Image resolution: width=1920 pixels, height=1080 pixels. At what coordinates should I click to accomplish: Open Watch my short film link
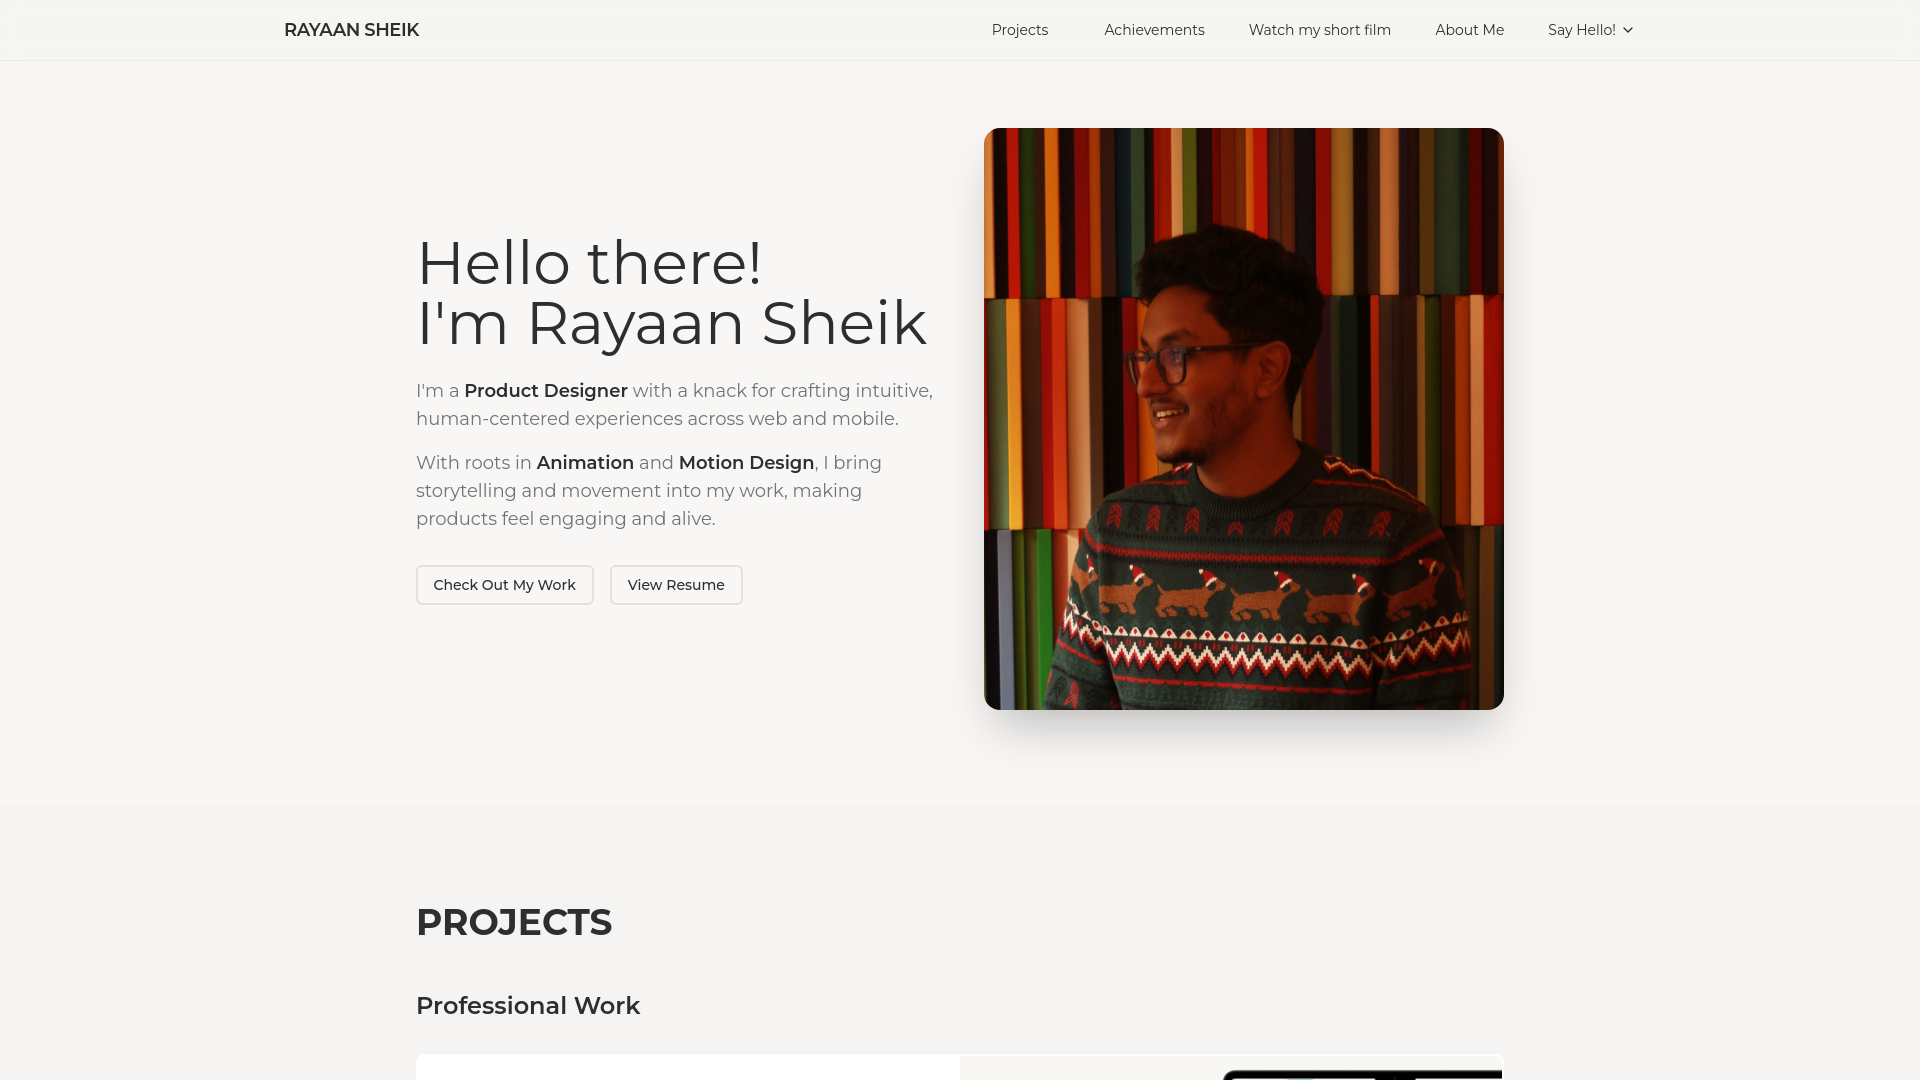[1319, 30]
